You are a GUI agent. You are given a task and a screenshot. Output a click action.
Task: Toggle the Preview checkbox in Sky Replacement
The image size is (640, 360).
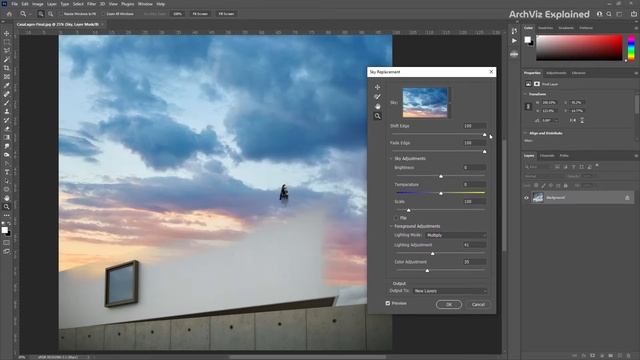388,303
